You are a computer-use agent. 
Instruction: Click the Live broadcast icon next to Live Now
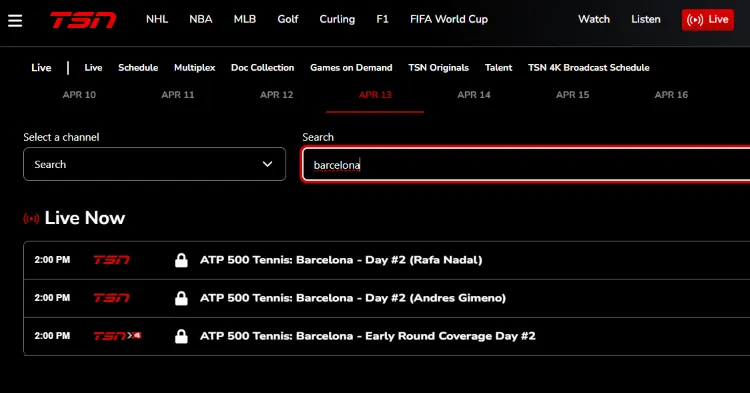click(32, 219)
